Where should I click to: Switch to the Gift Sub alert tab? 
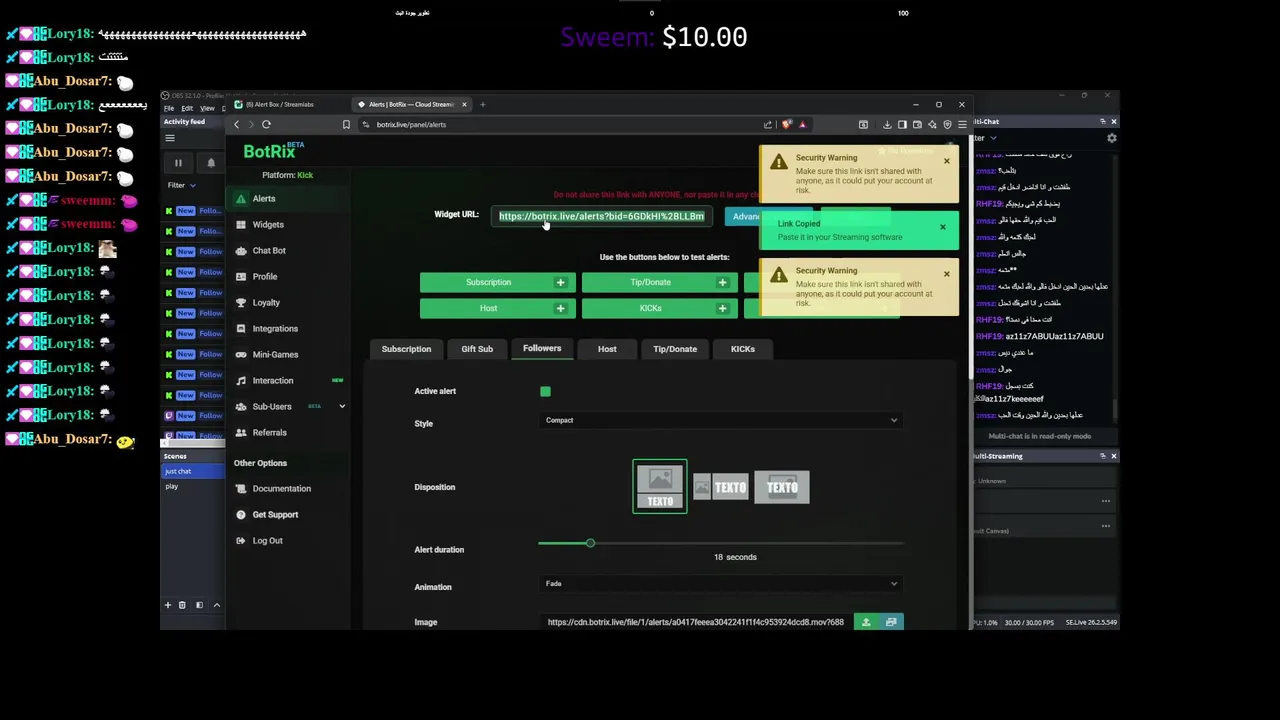[477, 349]
